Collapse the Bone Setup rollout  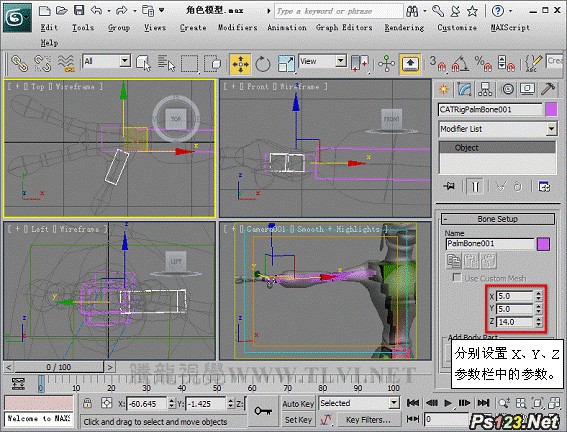498,219
